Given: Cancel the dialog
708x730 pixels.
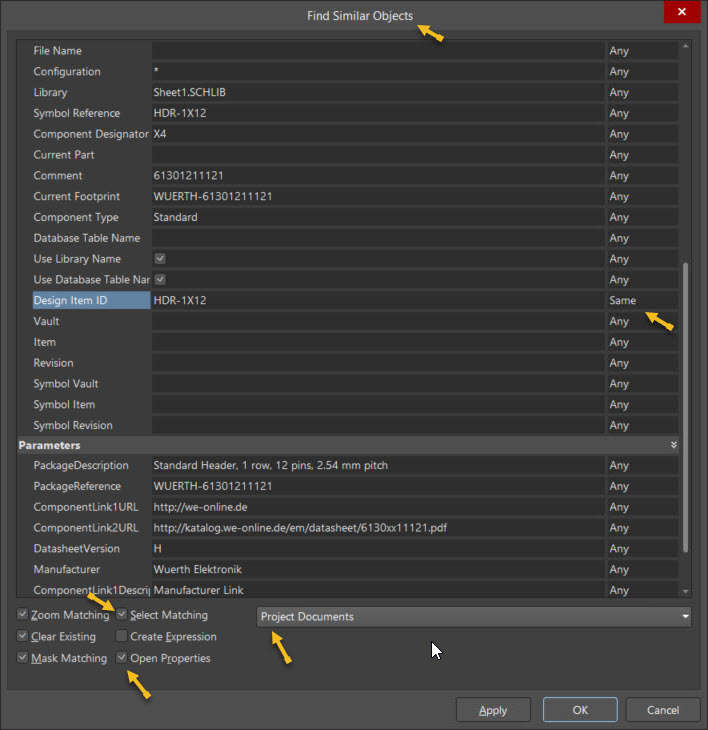Looking at the screenshot, I should tap(663, 710).
